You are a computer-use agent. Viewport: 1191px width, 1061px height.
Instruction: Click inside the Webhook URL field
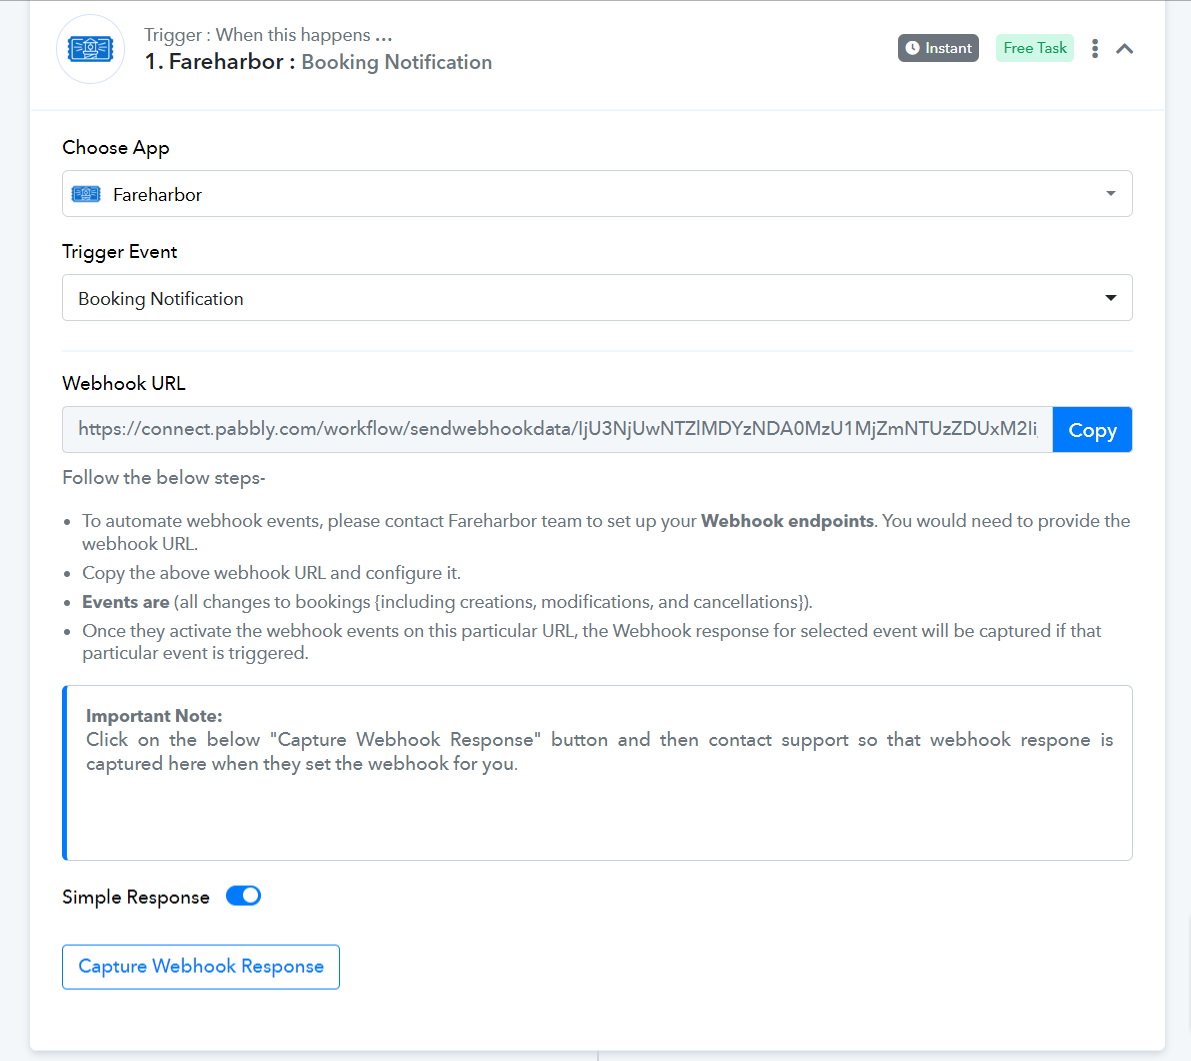click(x=558, y=430)
